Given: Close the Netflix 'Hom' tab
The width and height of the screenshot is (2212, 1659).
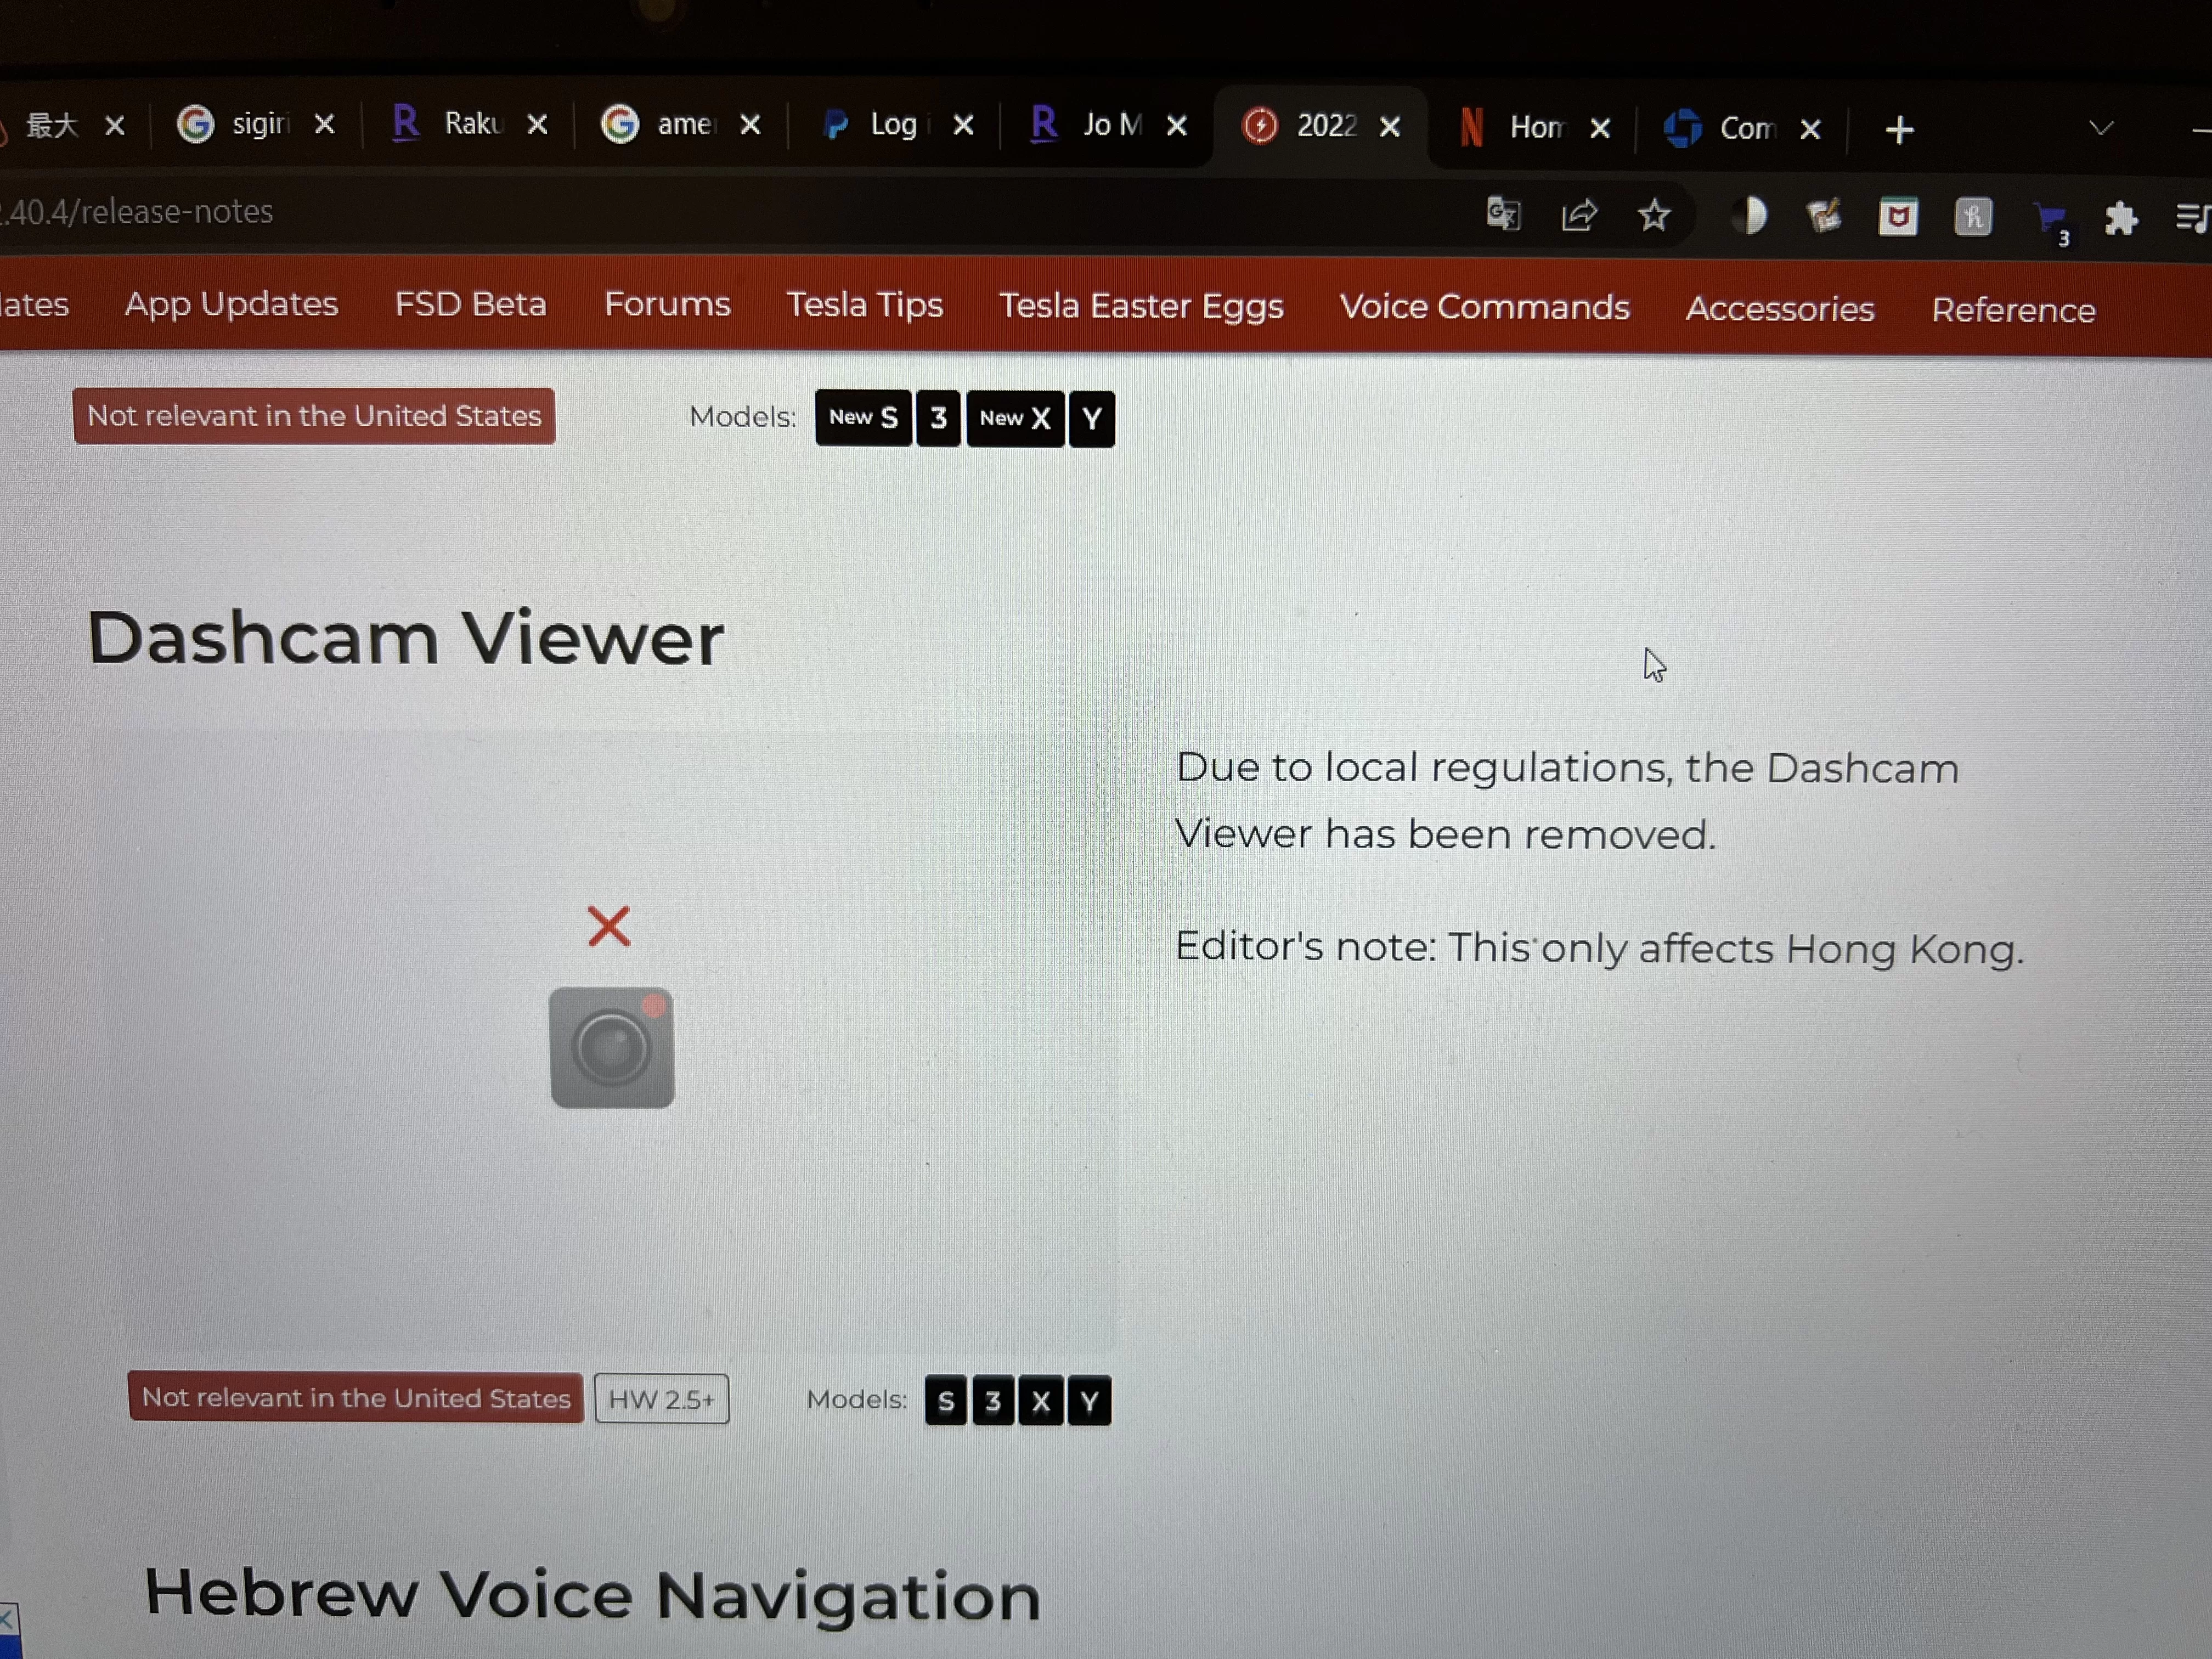Looking at the screenshot, I should (x=1600, y=128).
